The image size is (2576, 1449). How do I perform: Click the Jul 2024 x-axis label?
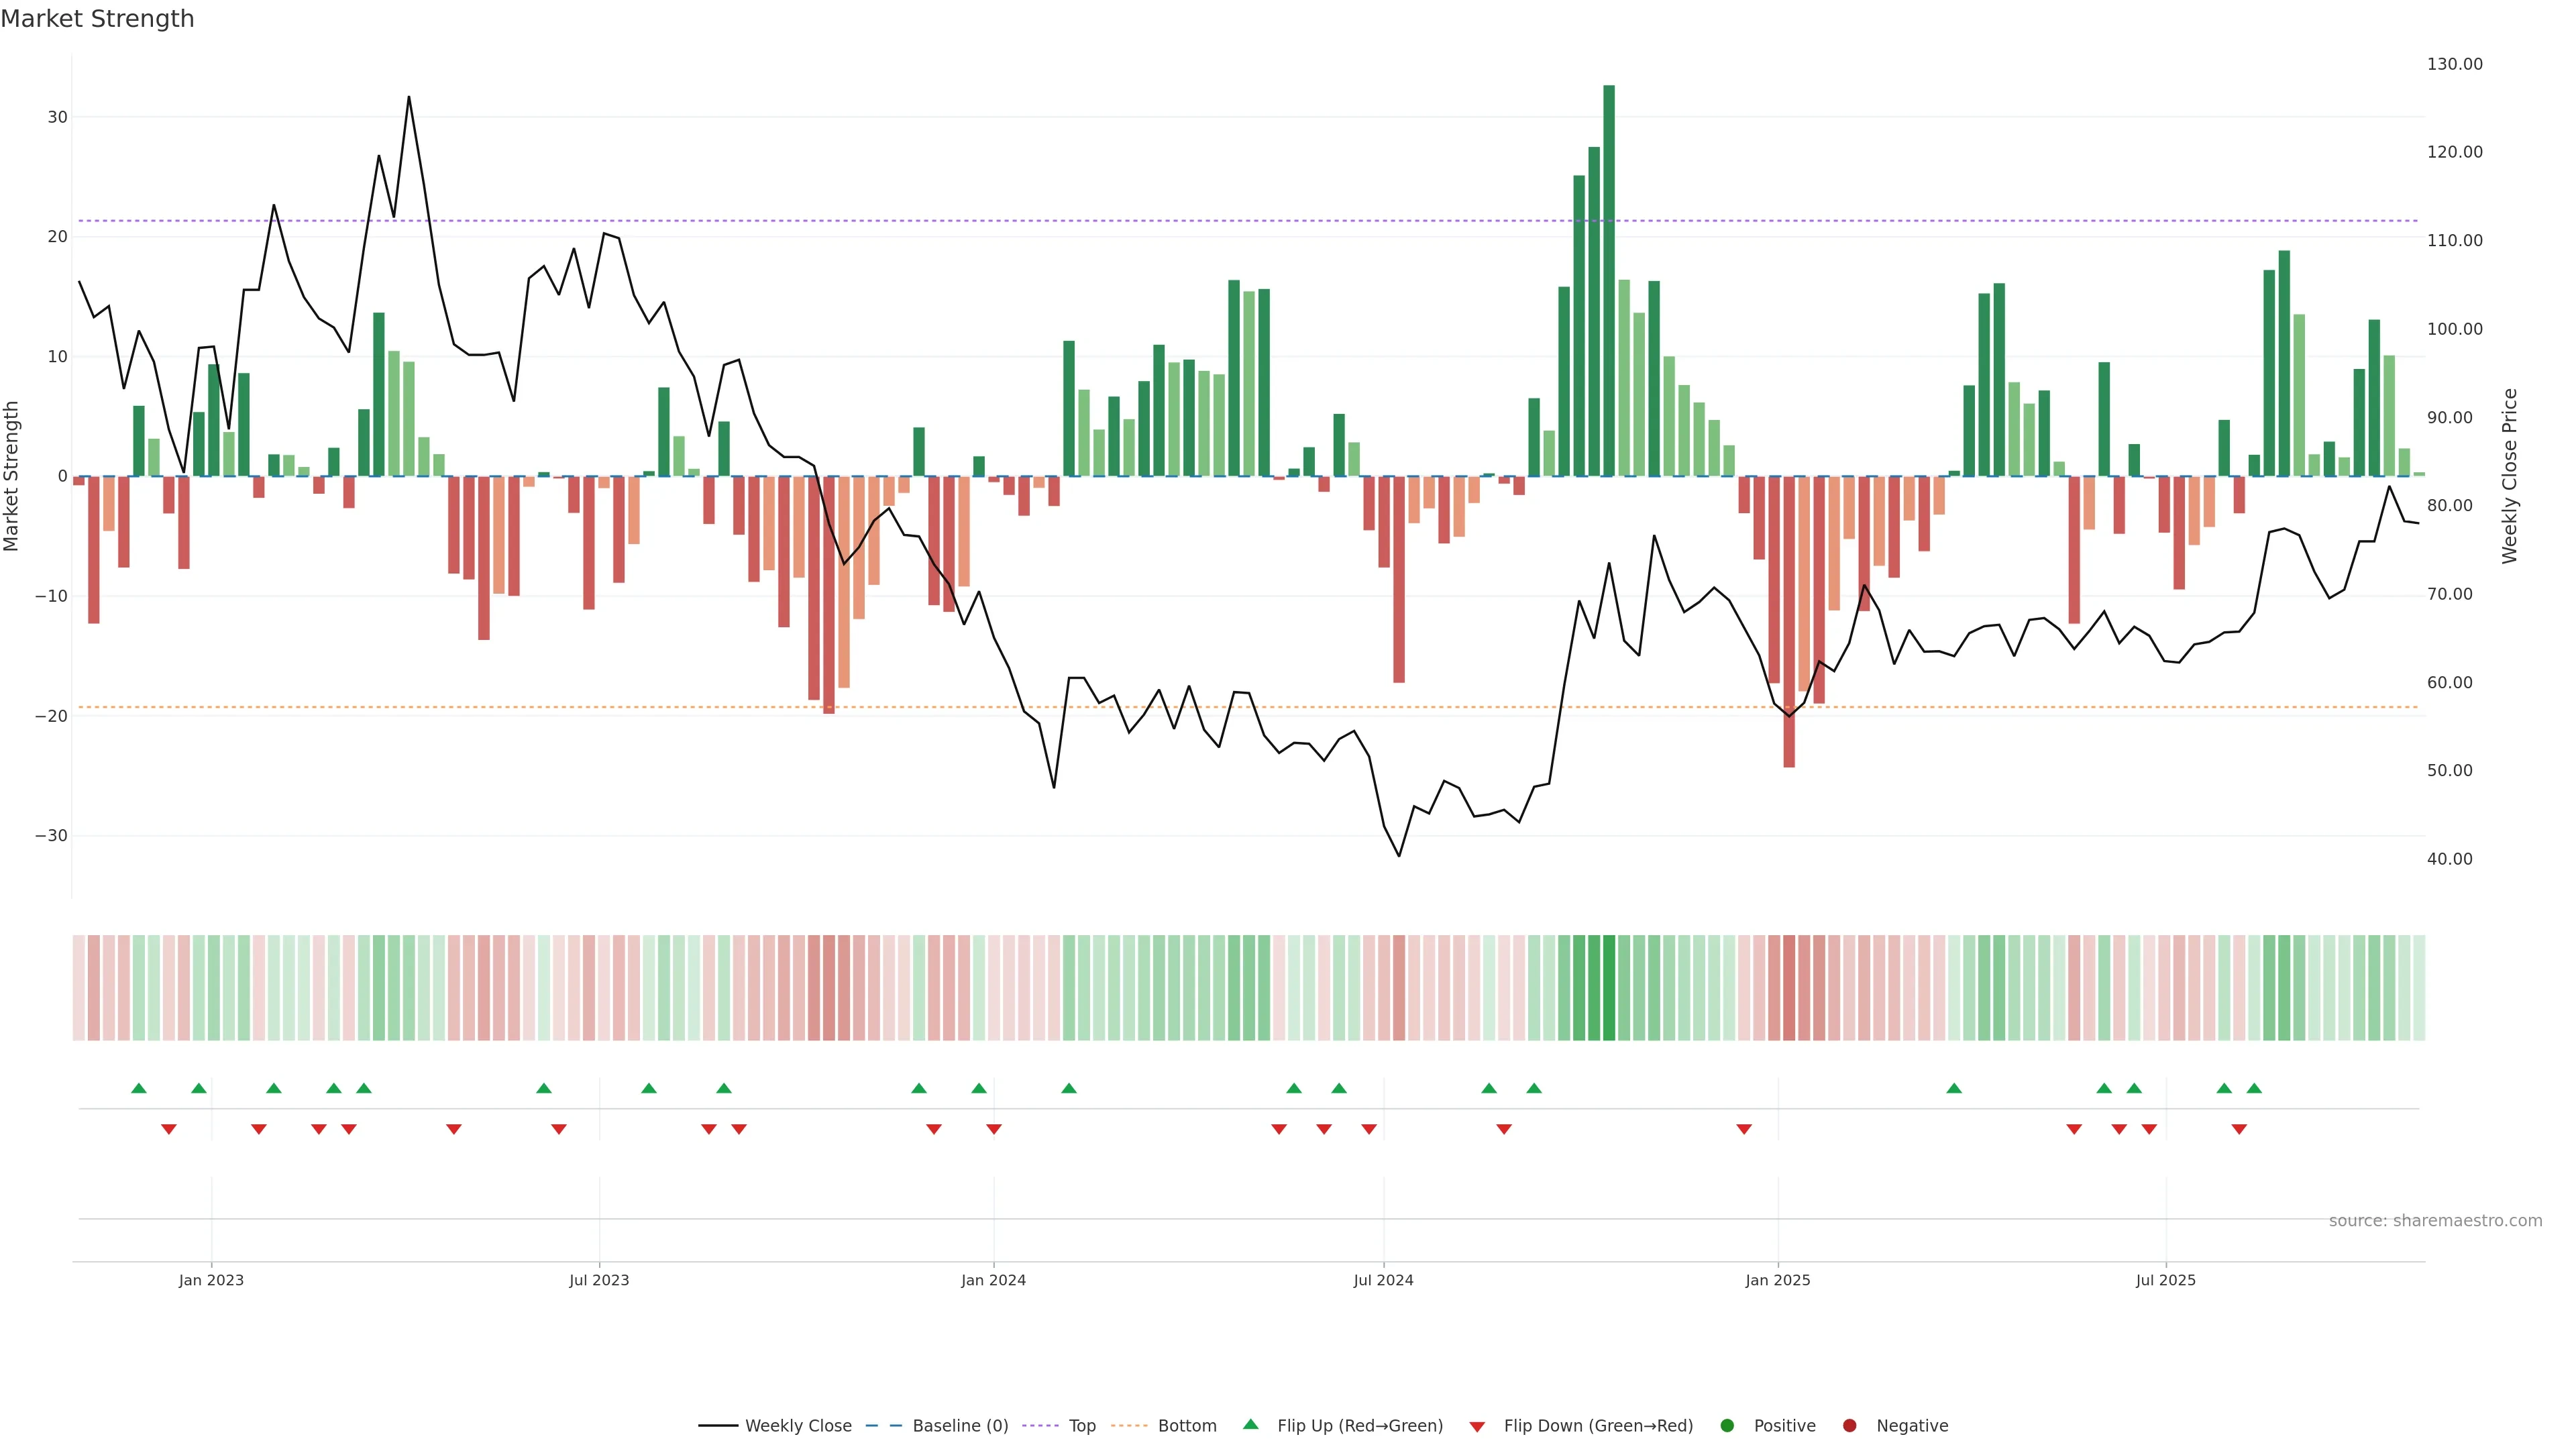1383,1280
